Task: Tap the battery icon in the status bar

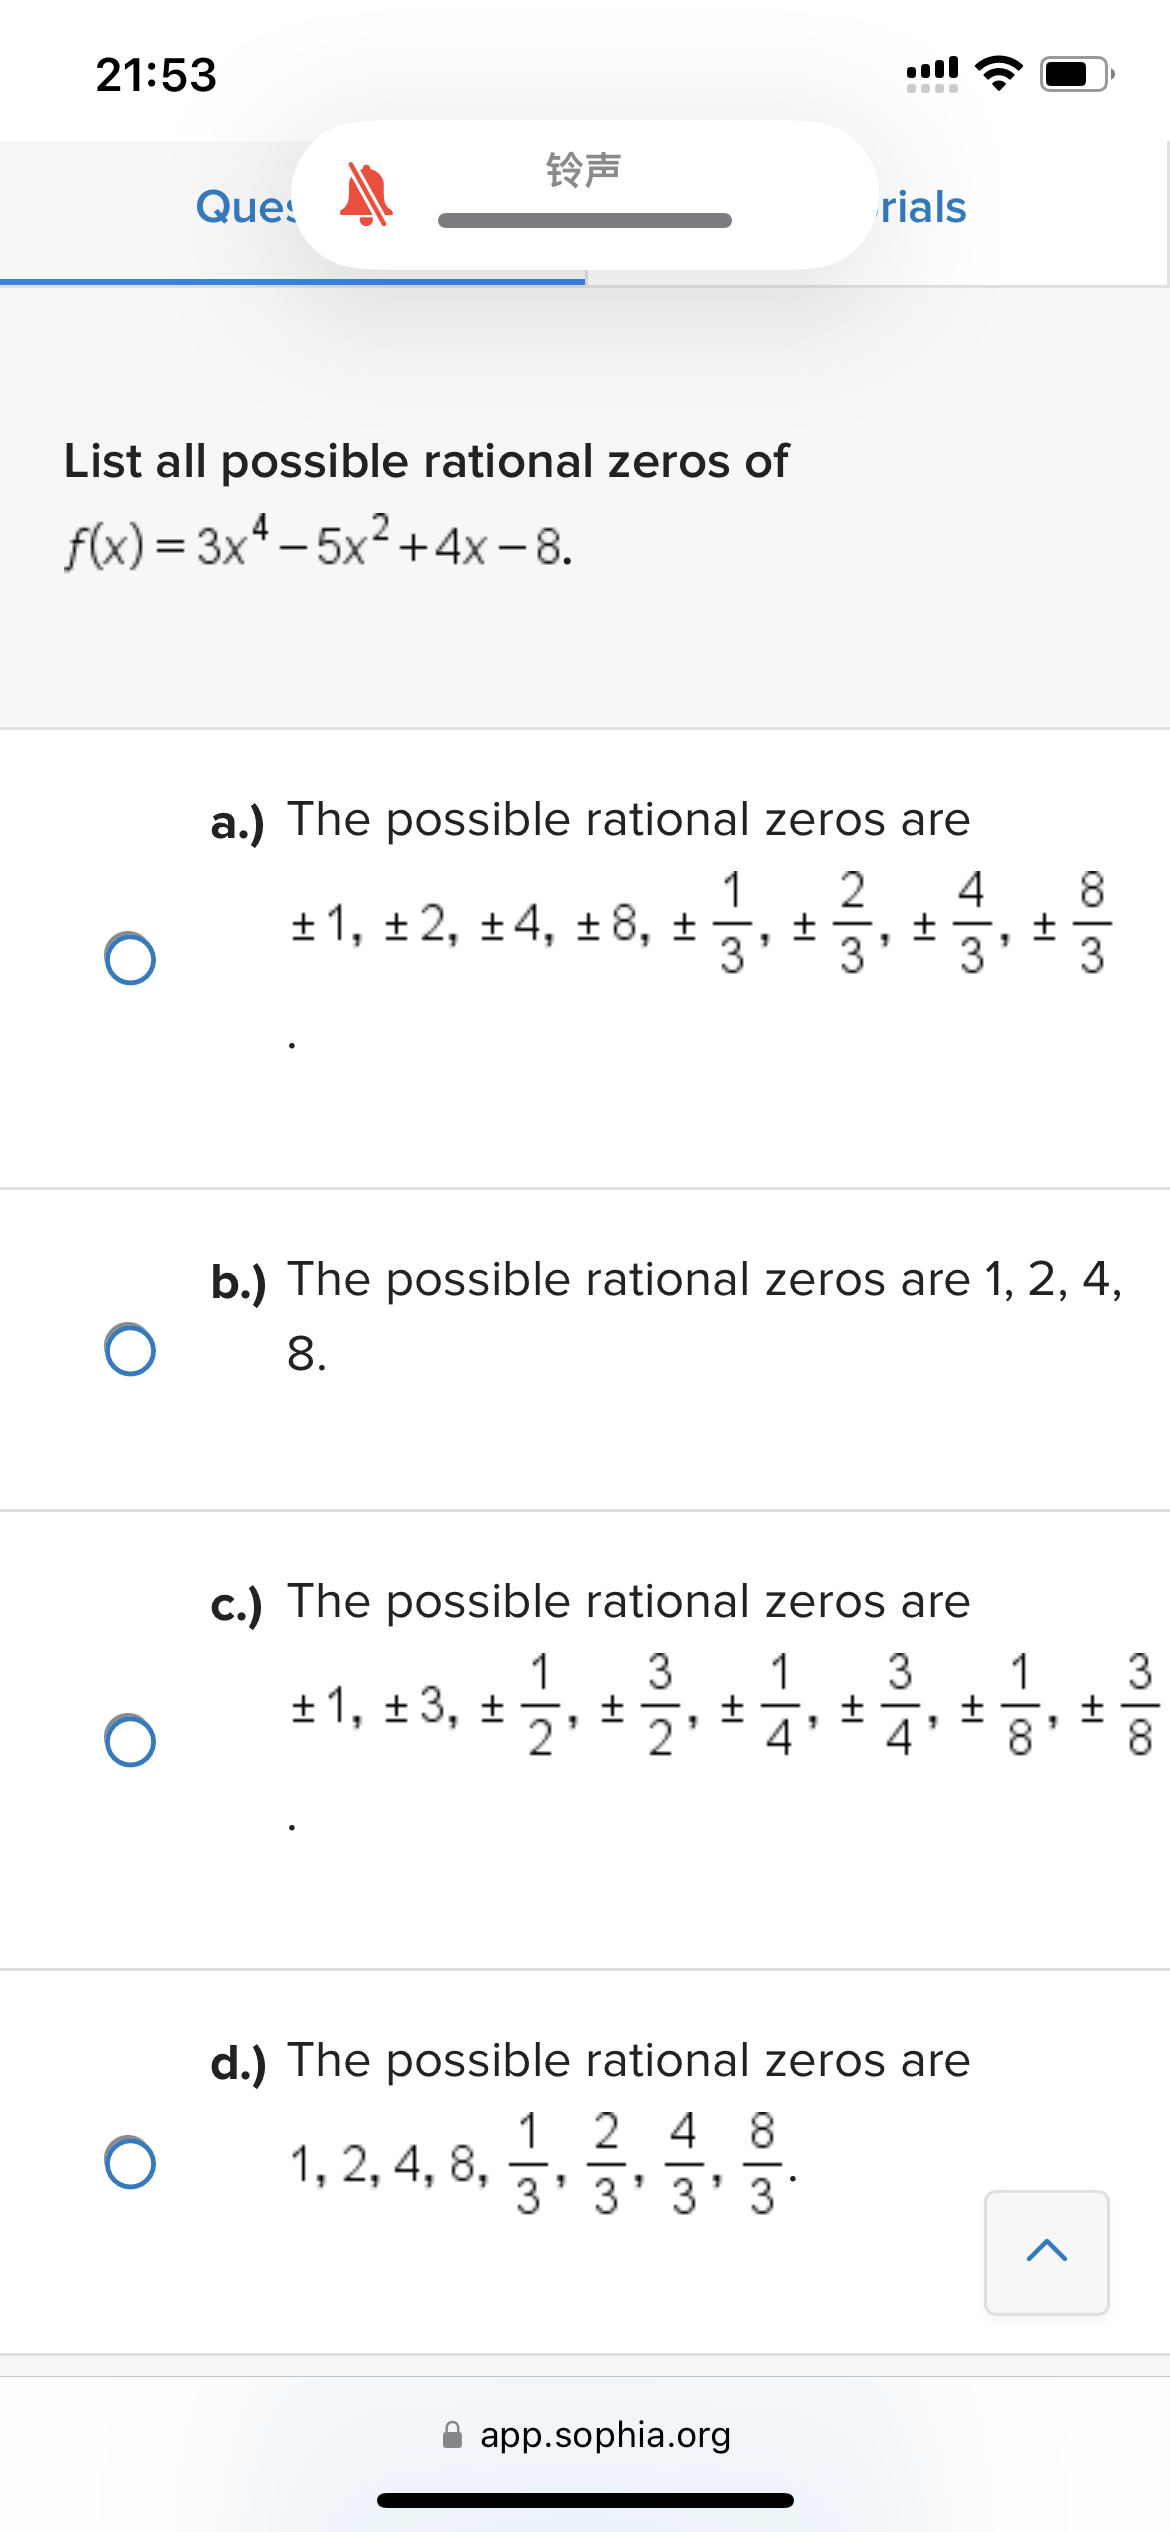Action: coord(1071,73)
